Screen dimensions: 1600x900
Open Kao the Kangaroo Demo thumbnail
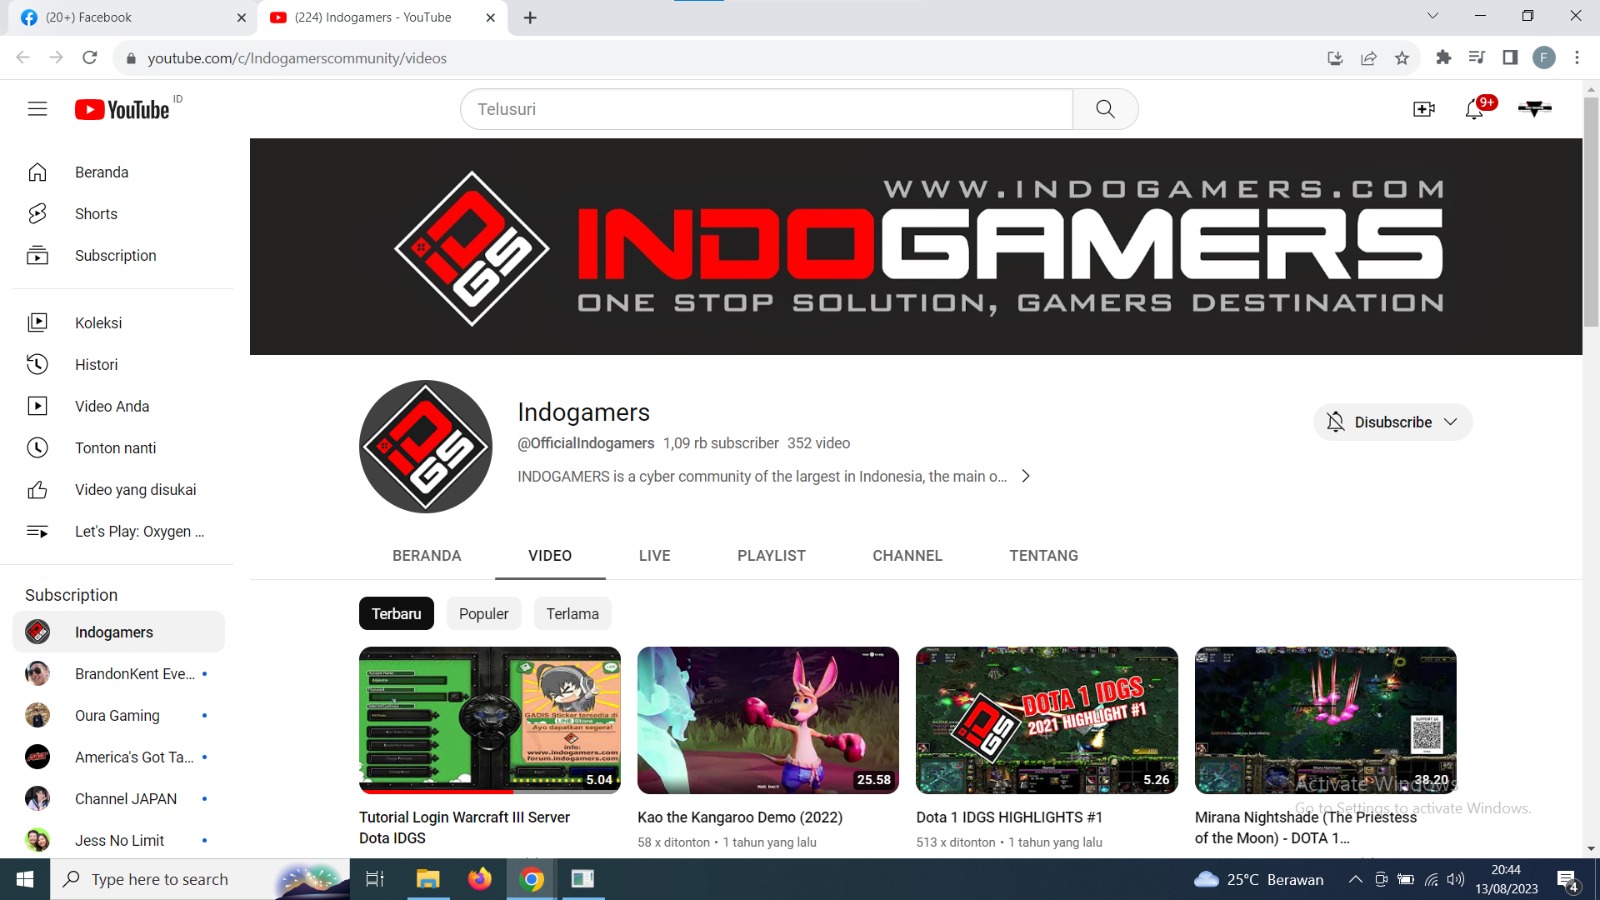pyautogui.click(x=768, y=720)
